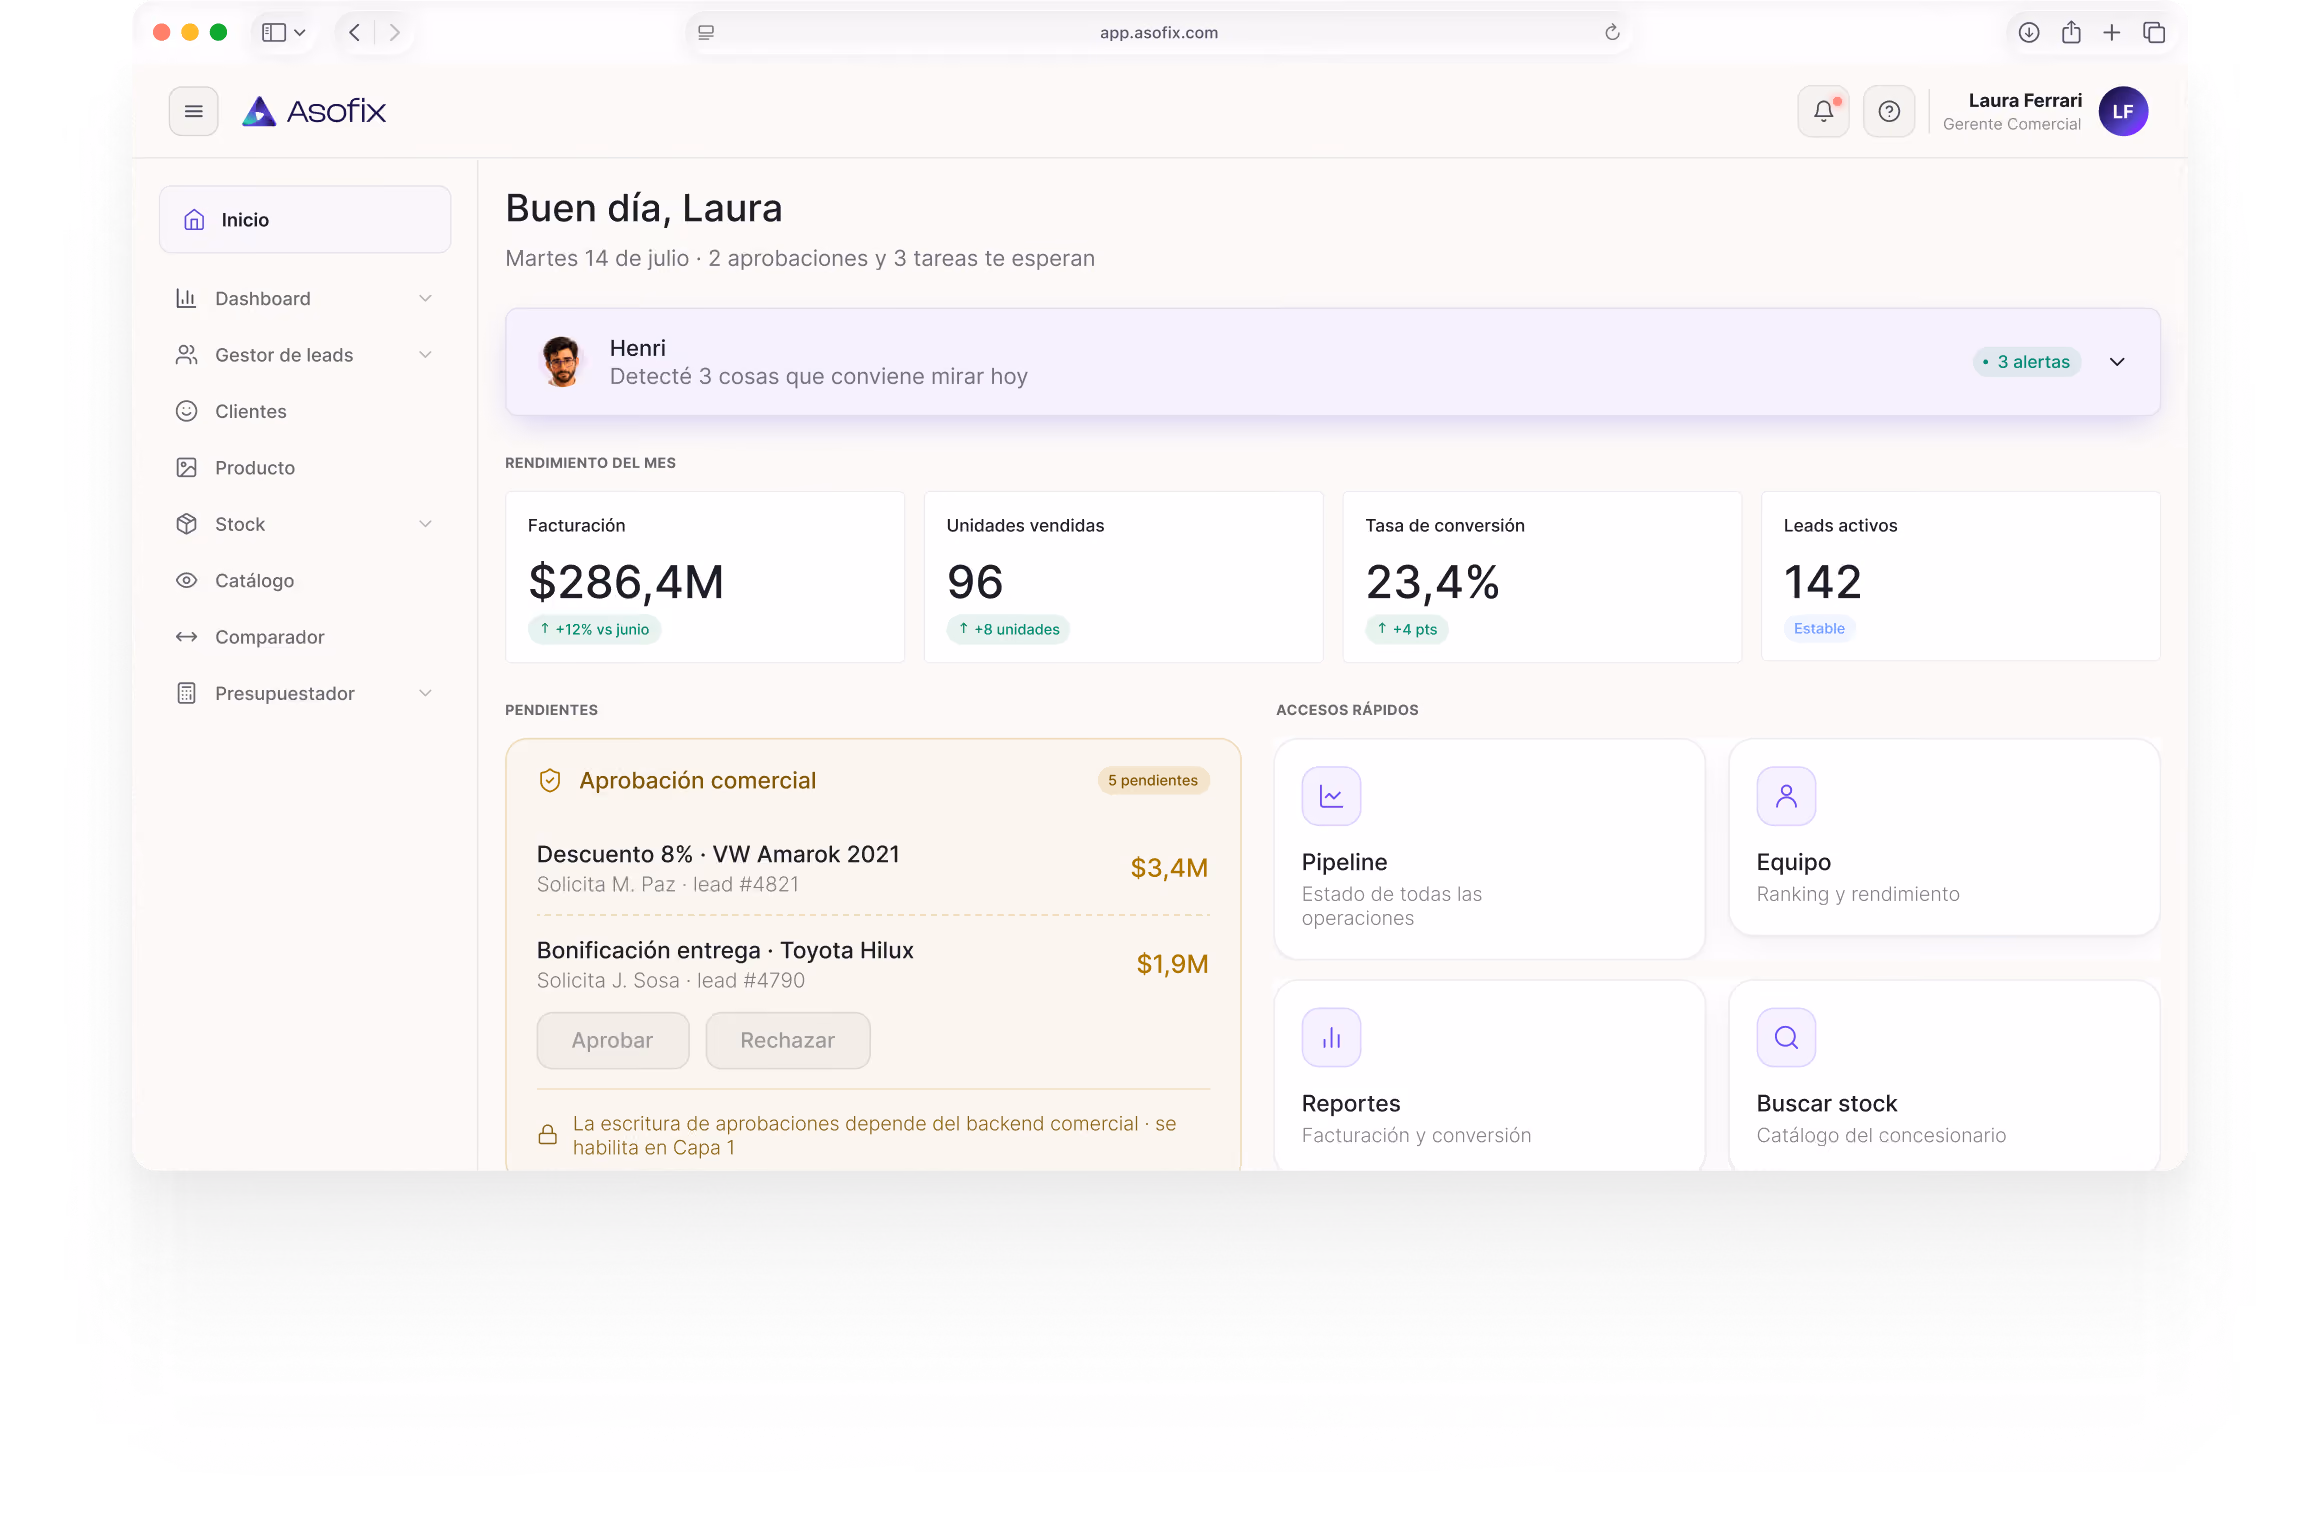Open Comparador in the sidebar

[x=305, y=637]
